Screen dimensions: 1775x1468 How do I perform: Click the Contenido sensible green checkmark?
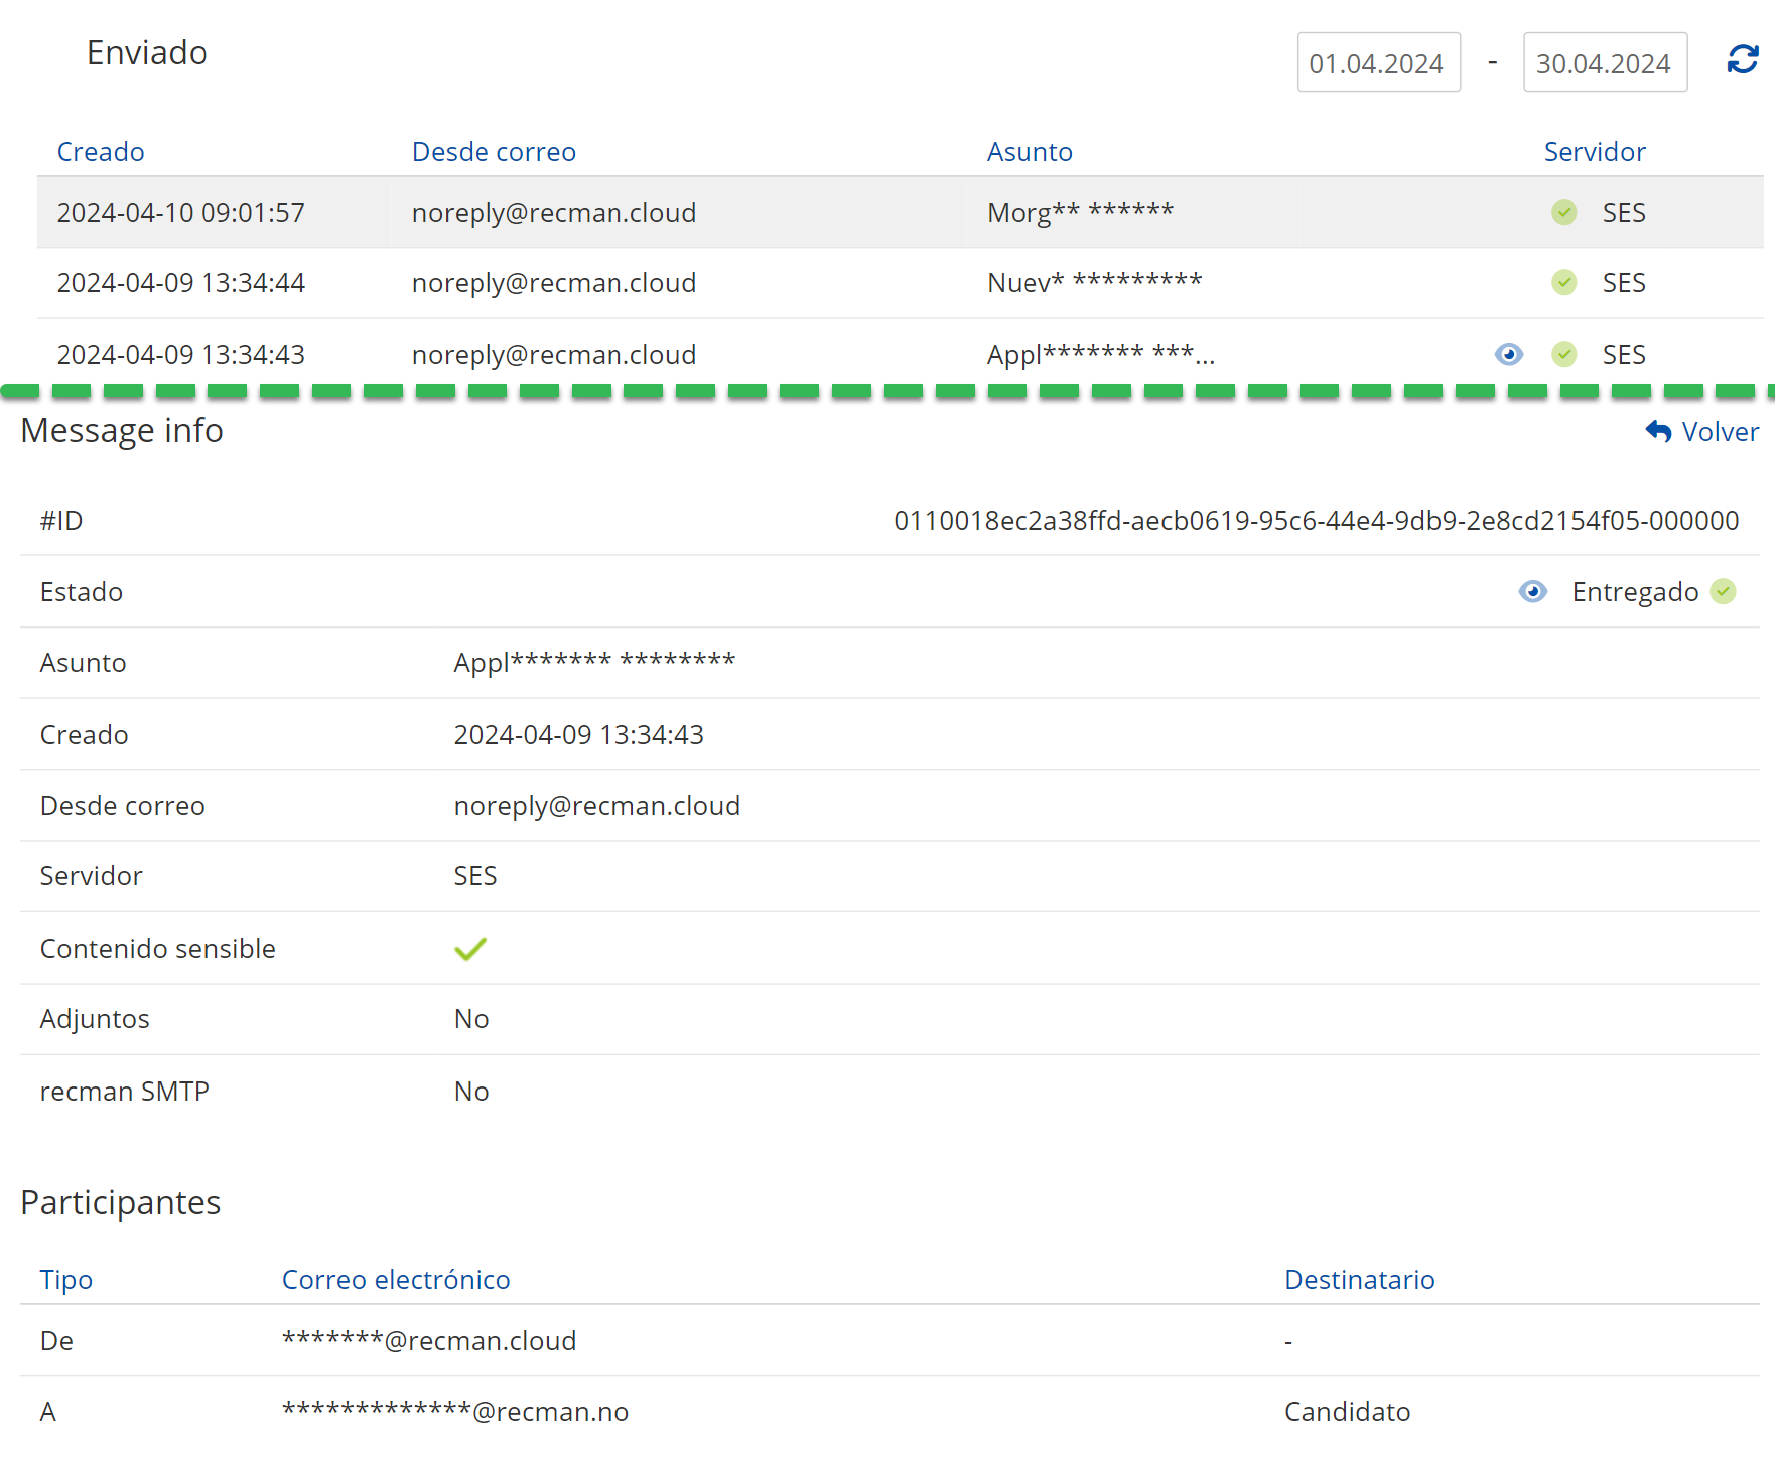(x=470, y=949)
